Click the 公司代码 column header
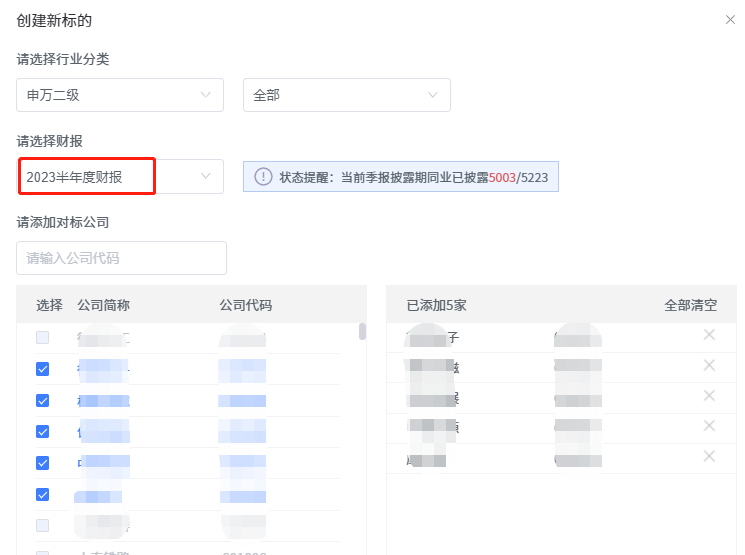The width and height of the screenshot is (745, 555). [x=246, y=305]
